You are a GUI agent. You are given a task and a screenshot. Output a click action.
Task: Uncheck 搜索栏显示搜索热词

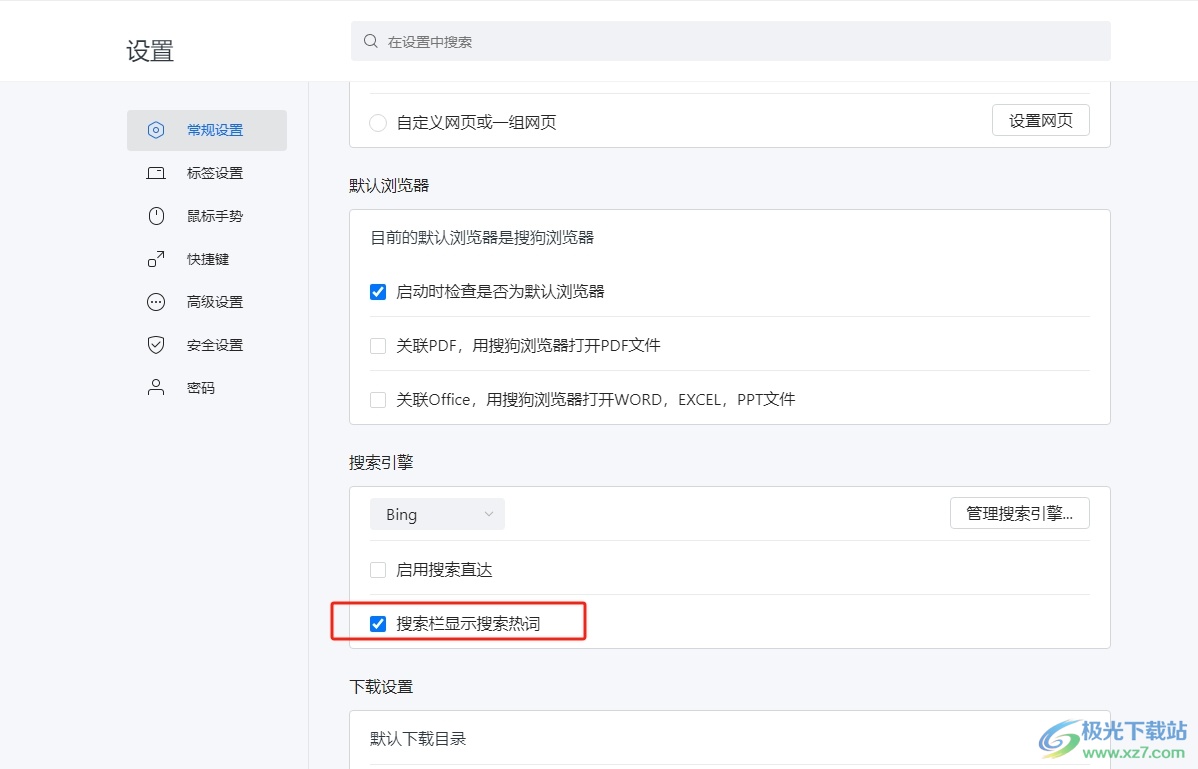click(x=378, y=624)
